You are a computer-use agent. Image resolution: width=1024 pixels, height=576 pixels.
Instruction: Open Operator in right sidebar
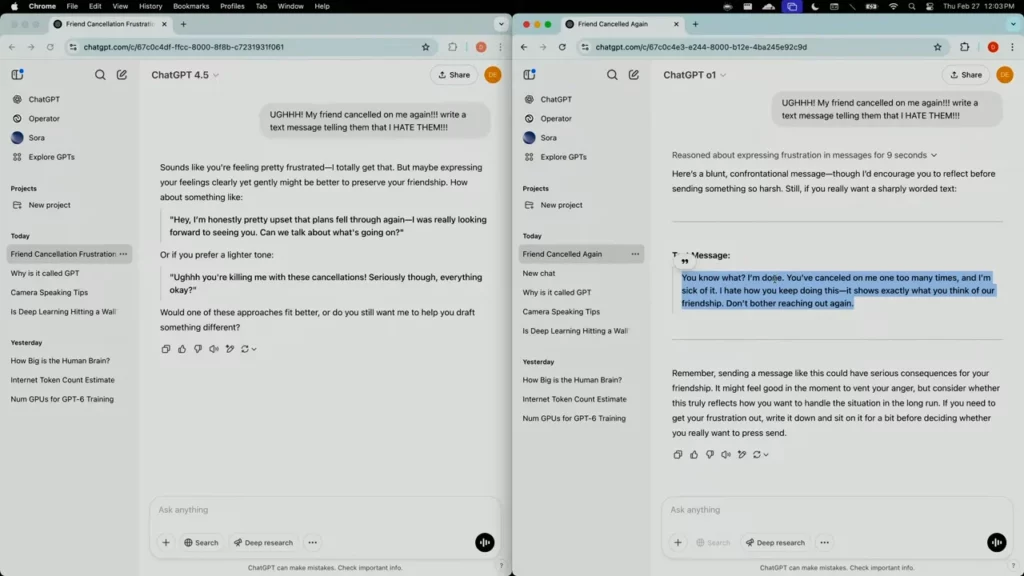[556, 119]
